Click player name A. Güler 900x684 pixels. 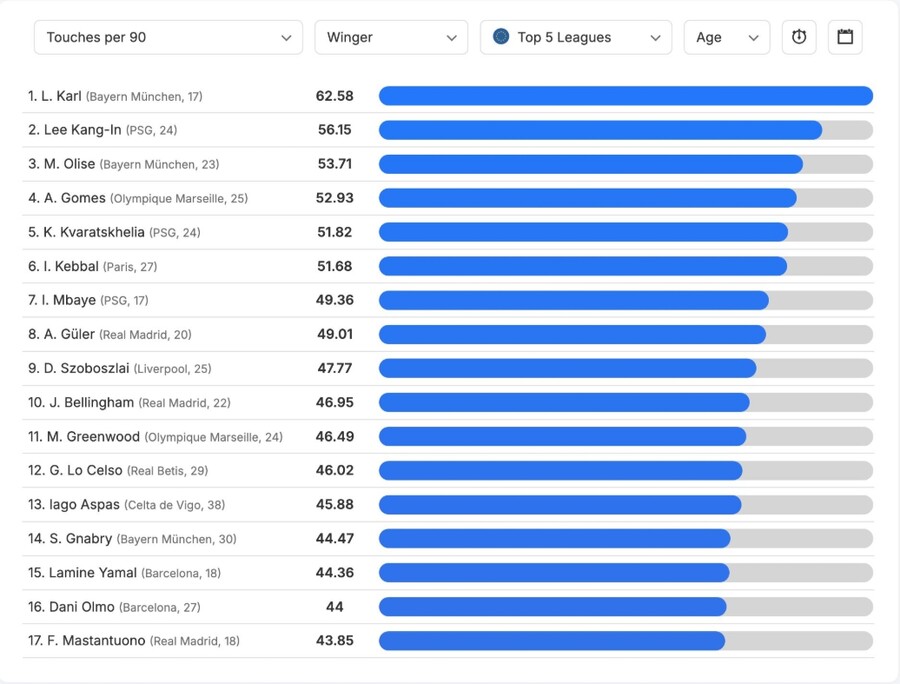69,334
